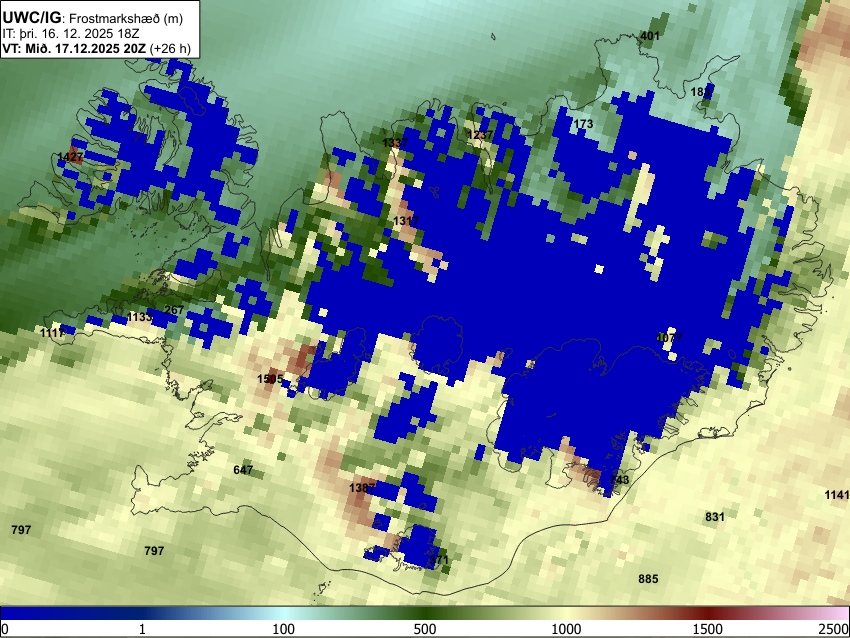
Task: Click the 1427 value in the Westfjords
Action: tap(70, 157)
